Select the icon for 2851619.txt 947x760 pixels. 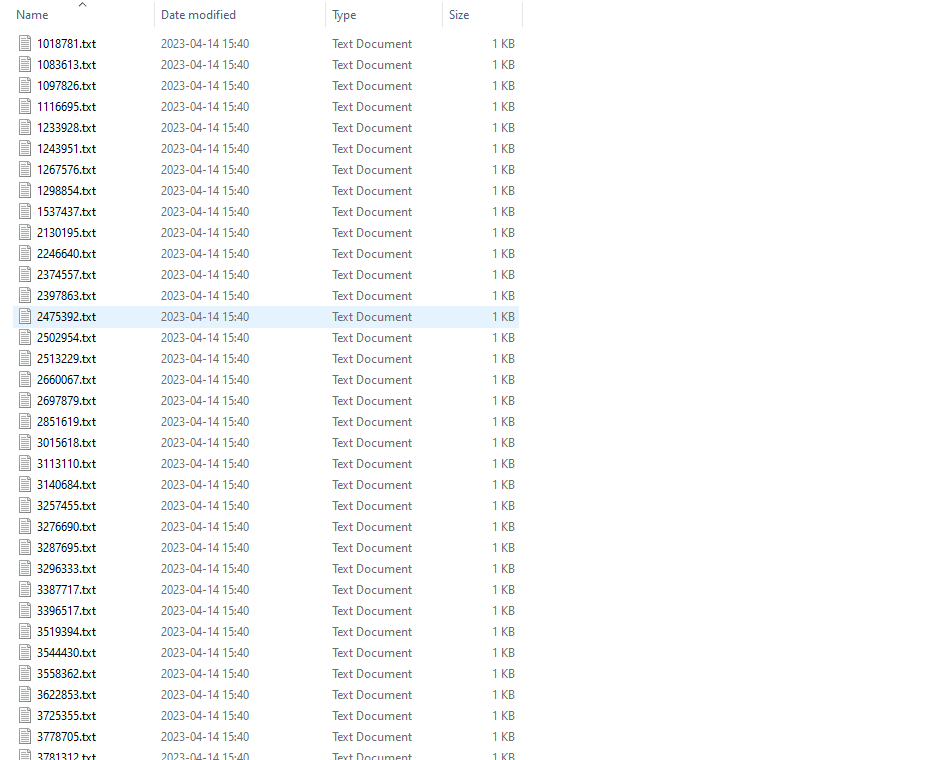coord(26,422)
